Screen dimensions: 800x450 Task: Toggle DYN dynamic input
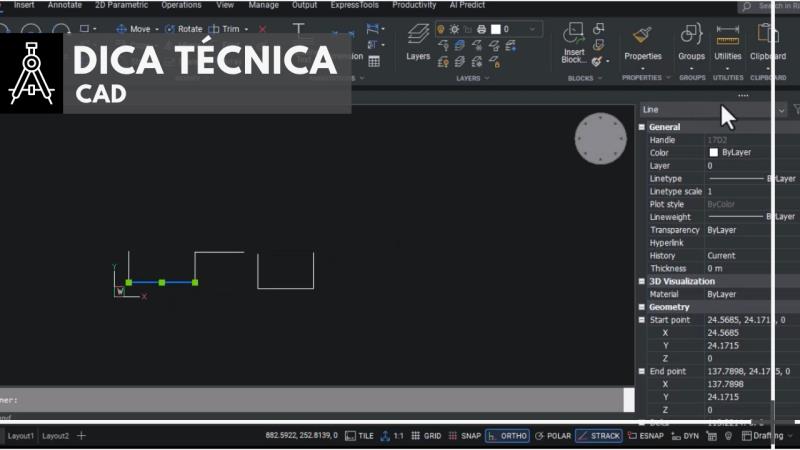685,436
